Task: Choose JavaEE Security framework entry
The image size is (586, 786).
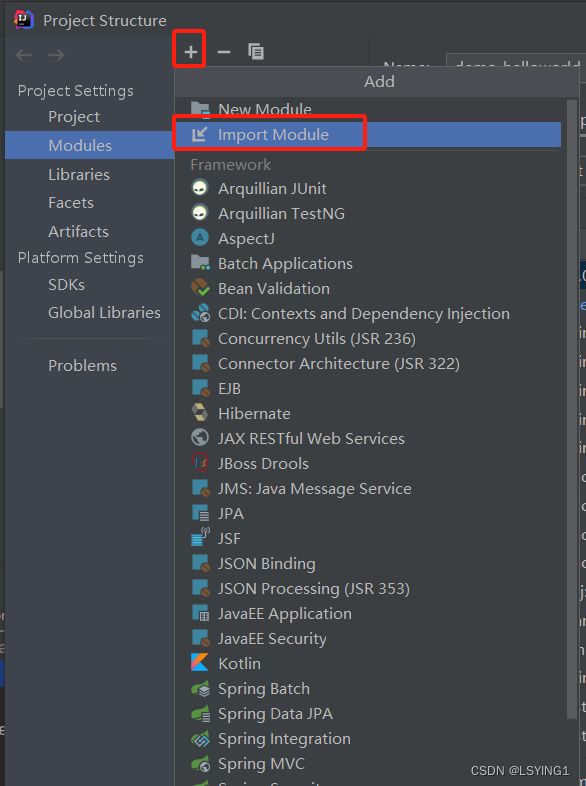Action: pos(368,638)
